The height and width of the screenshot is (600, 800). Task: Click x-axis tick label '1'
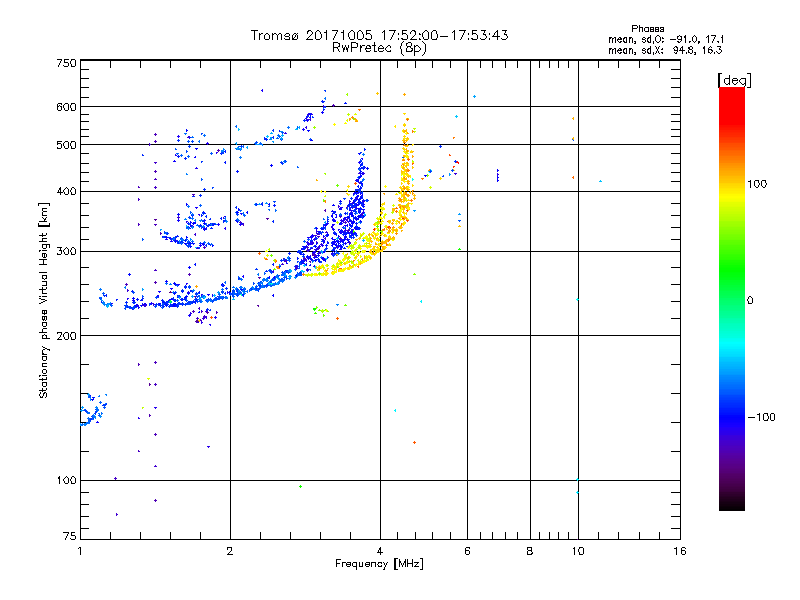tap(80, 551)
